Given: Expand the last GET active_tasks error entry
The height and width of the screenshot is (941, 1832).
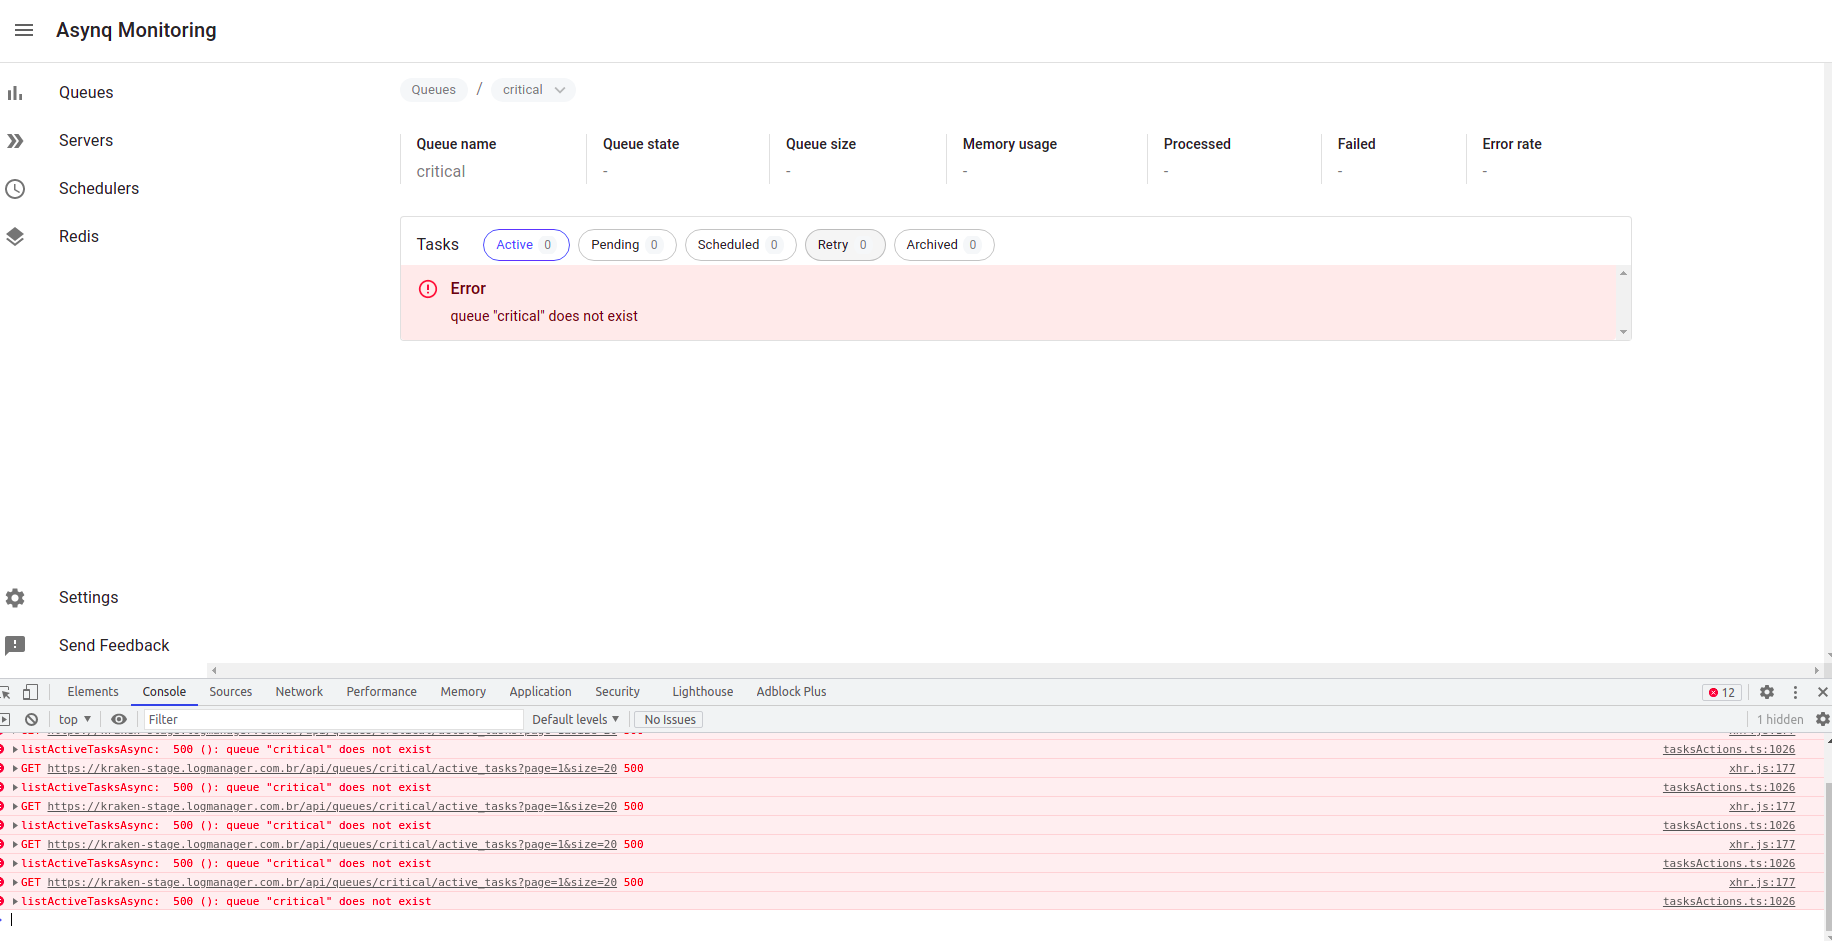Looking at the screenshot, I should point(15,883).
